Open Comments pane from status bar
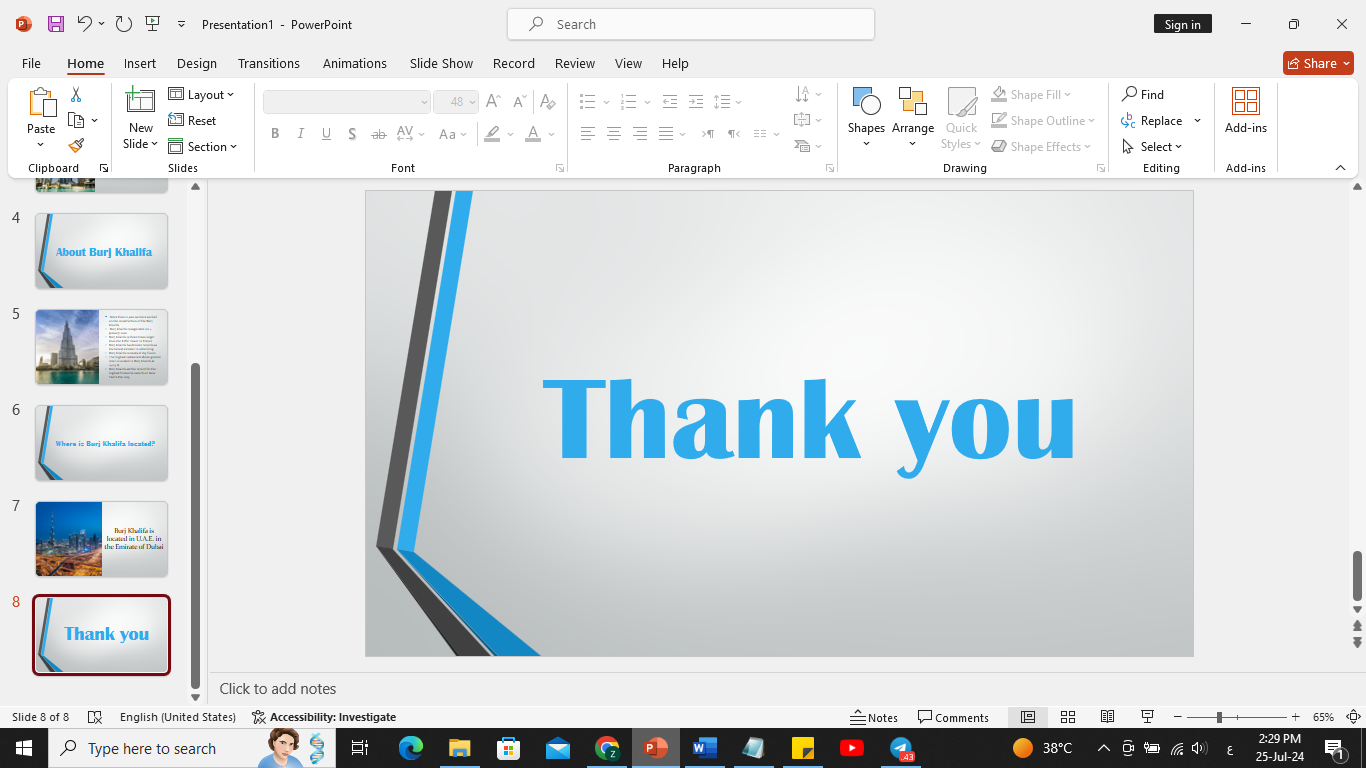 tap(954, 717)
